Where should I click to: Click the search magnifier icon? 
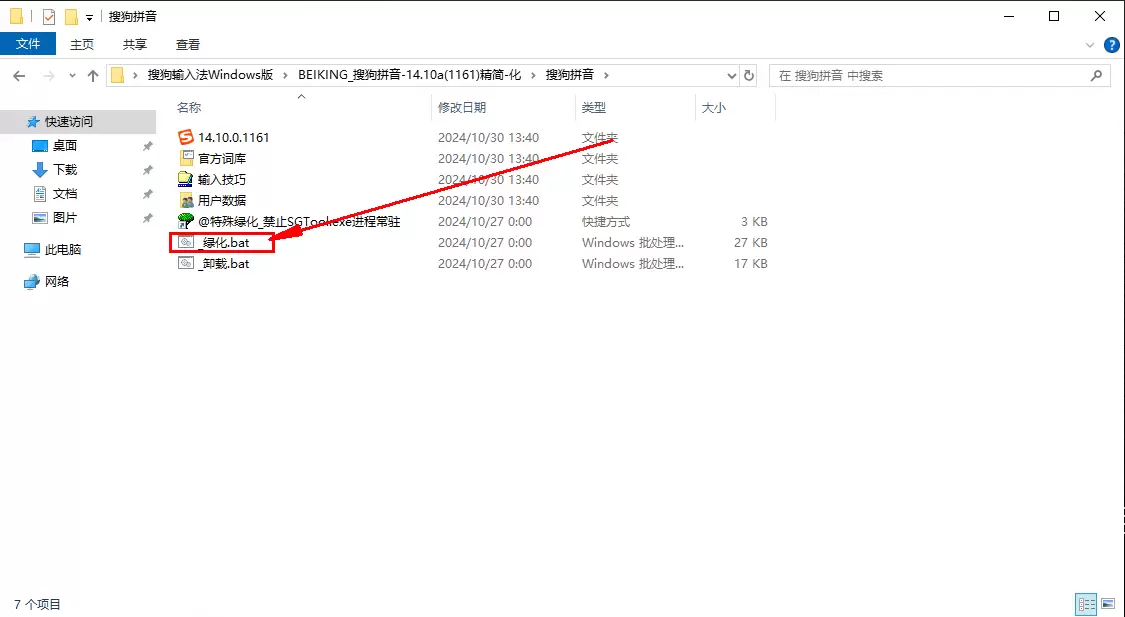(x=1096, y=75)
